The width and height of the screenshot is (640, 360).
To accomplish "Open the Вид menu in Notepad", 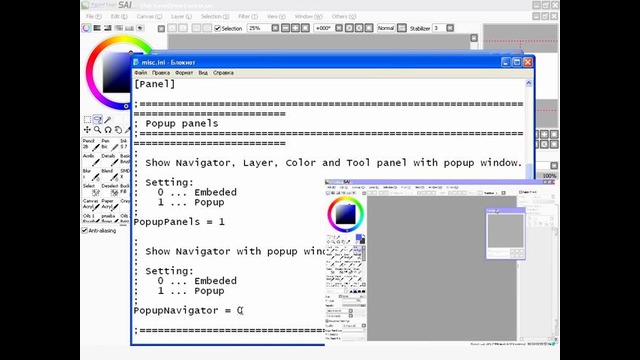I will click(x=203, y=73).
